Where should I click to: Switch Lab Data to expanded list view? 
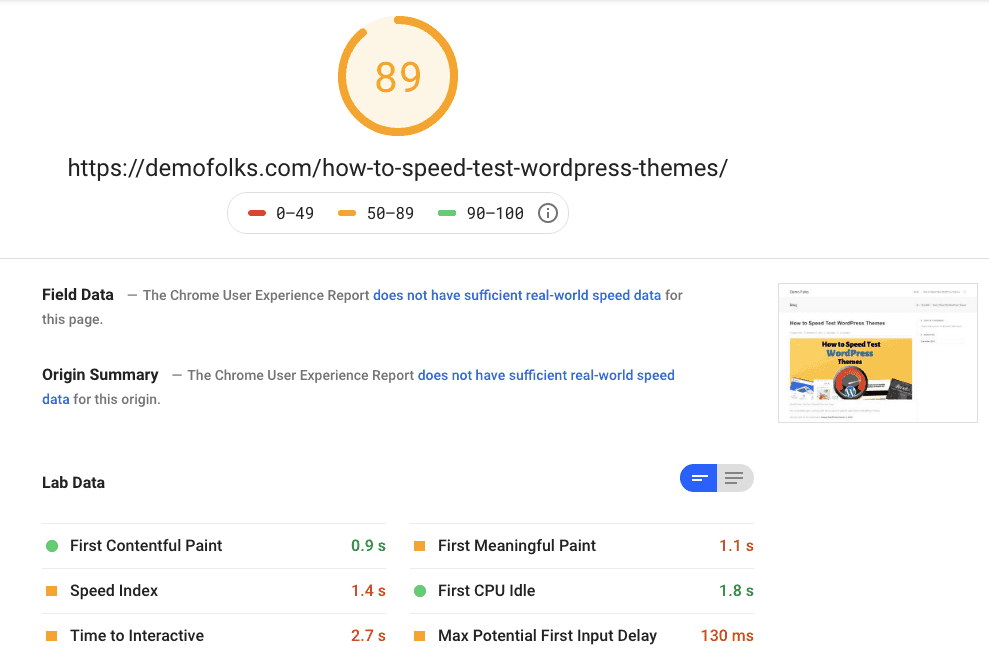point(735,478)
